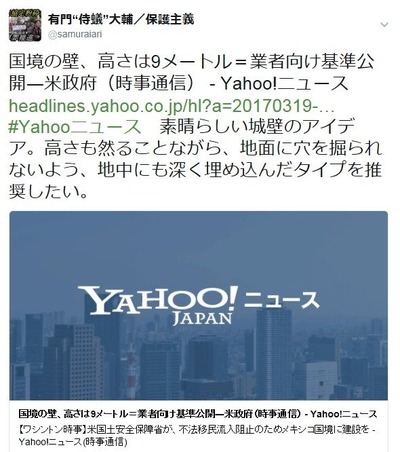Visit the @samuraiari handle
The image size is (400, 452).
click(75, 34)
